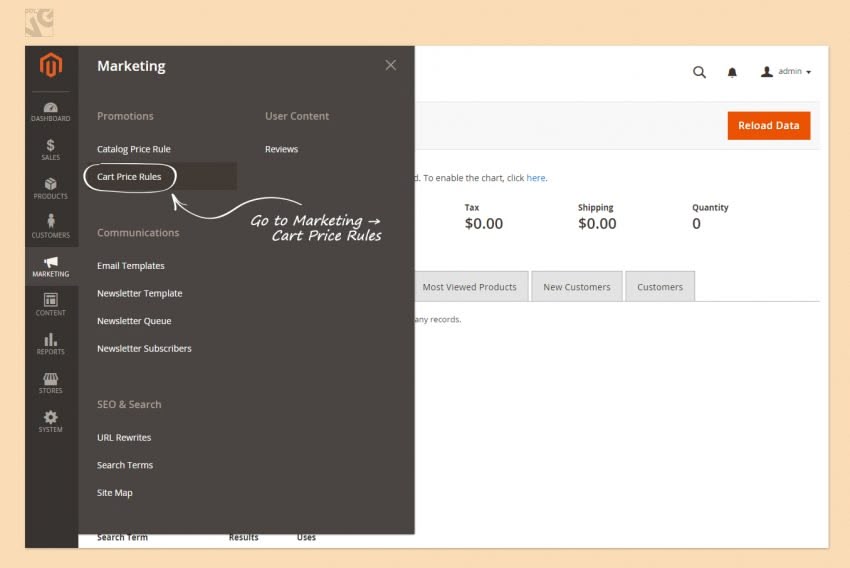Open notifications bell icon
850x568 pixels.
tap(732, 72)
